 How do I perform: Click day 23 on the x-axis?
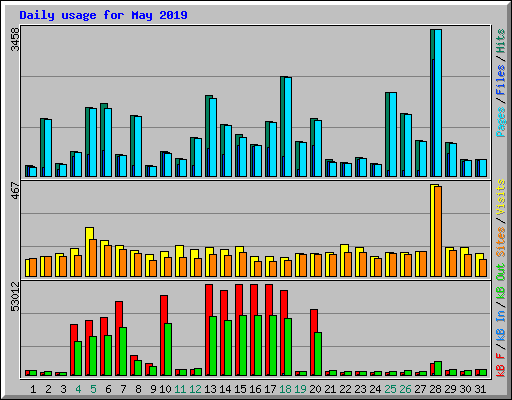(x=360, y=389)
